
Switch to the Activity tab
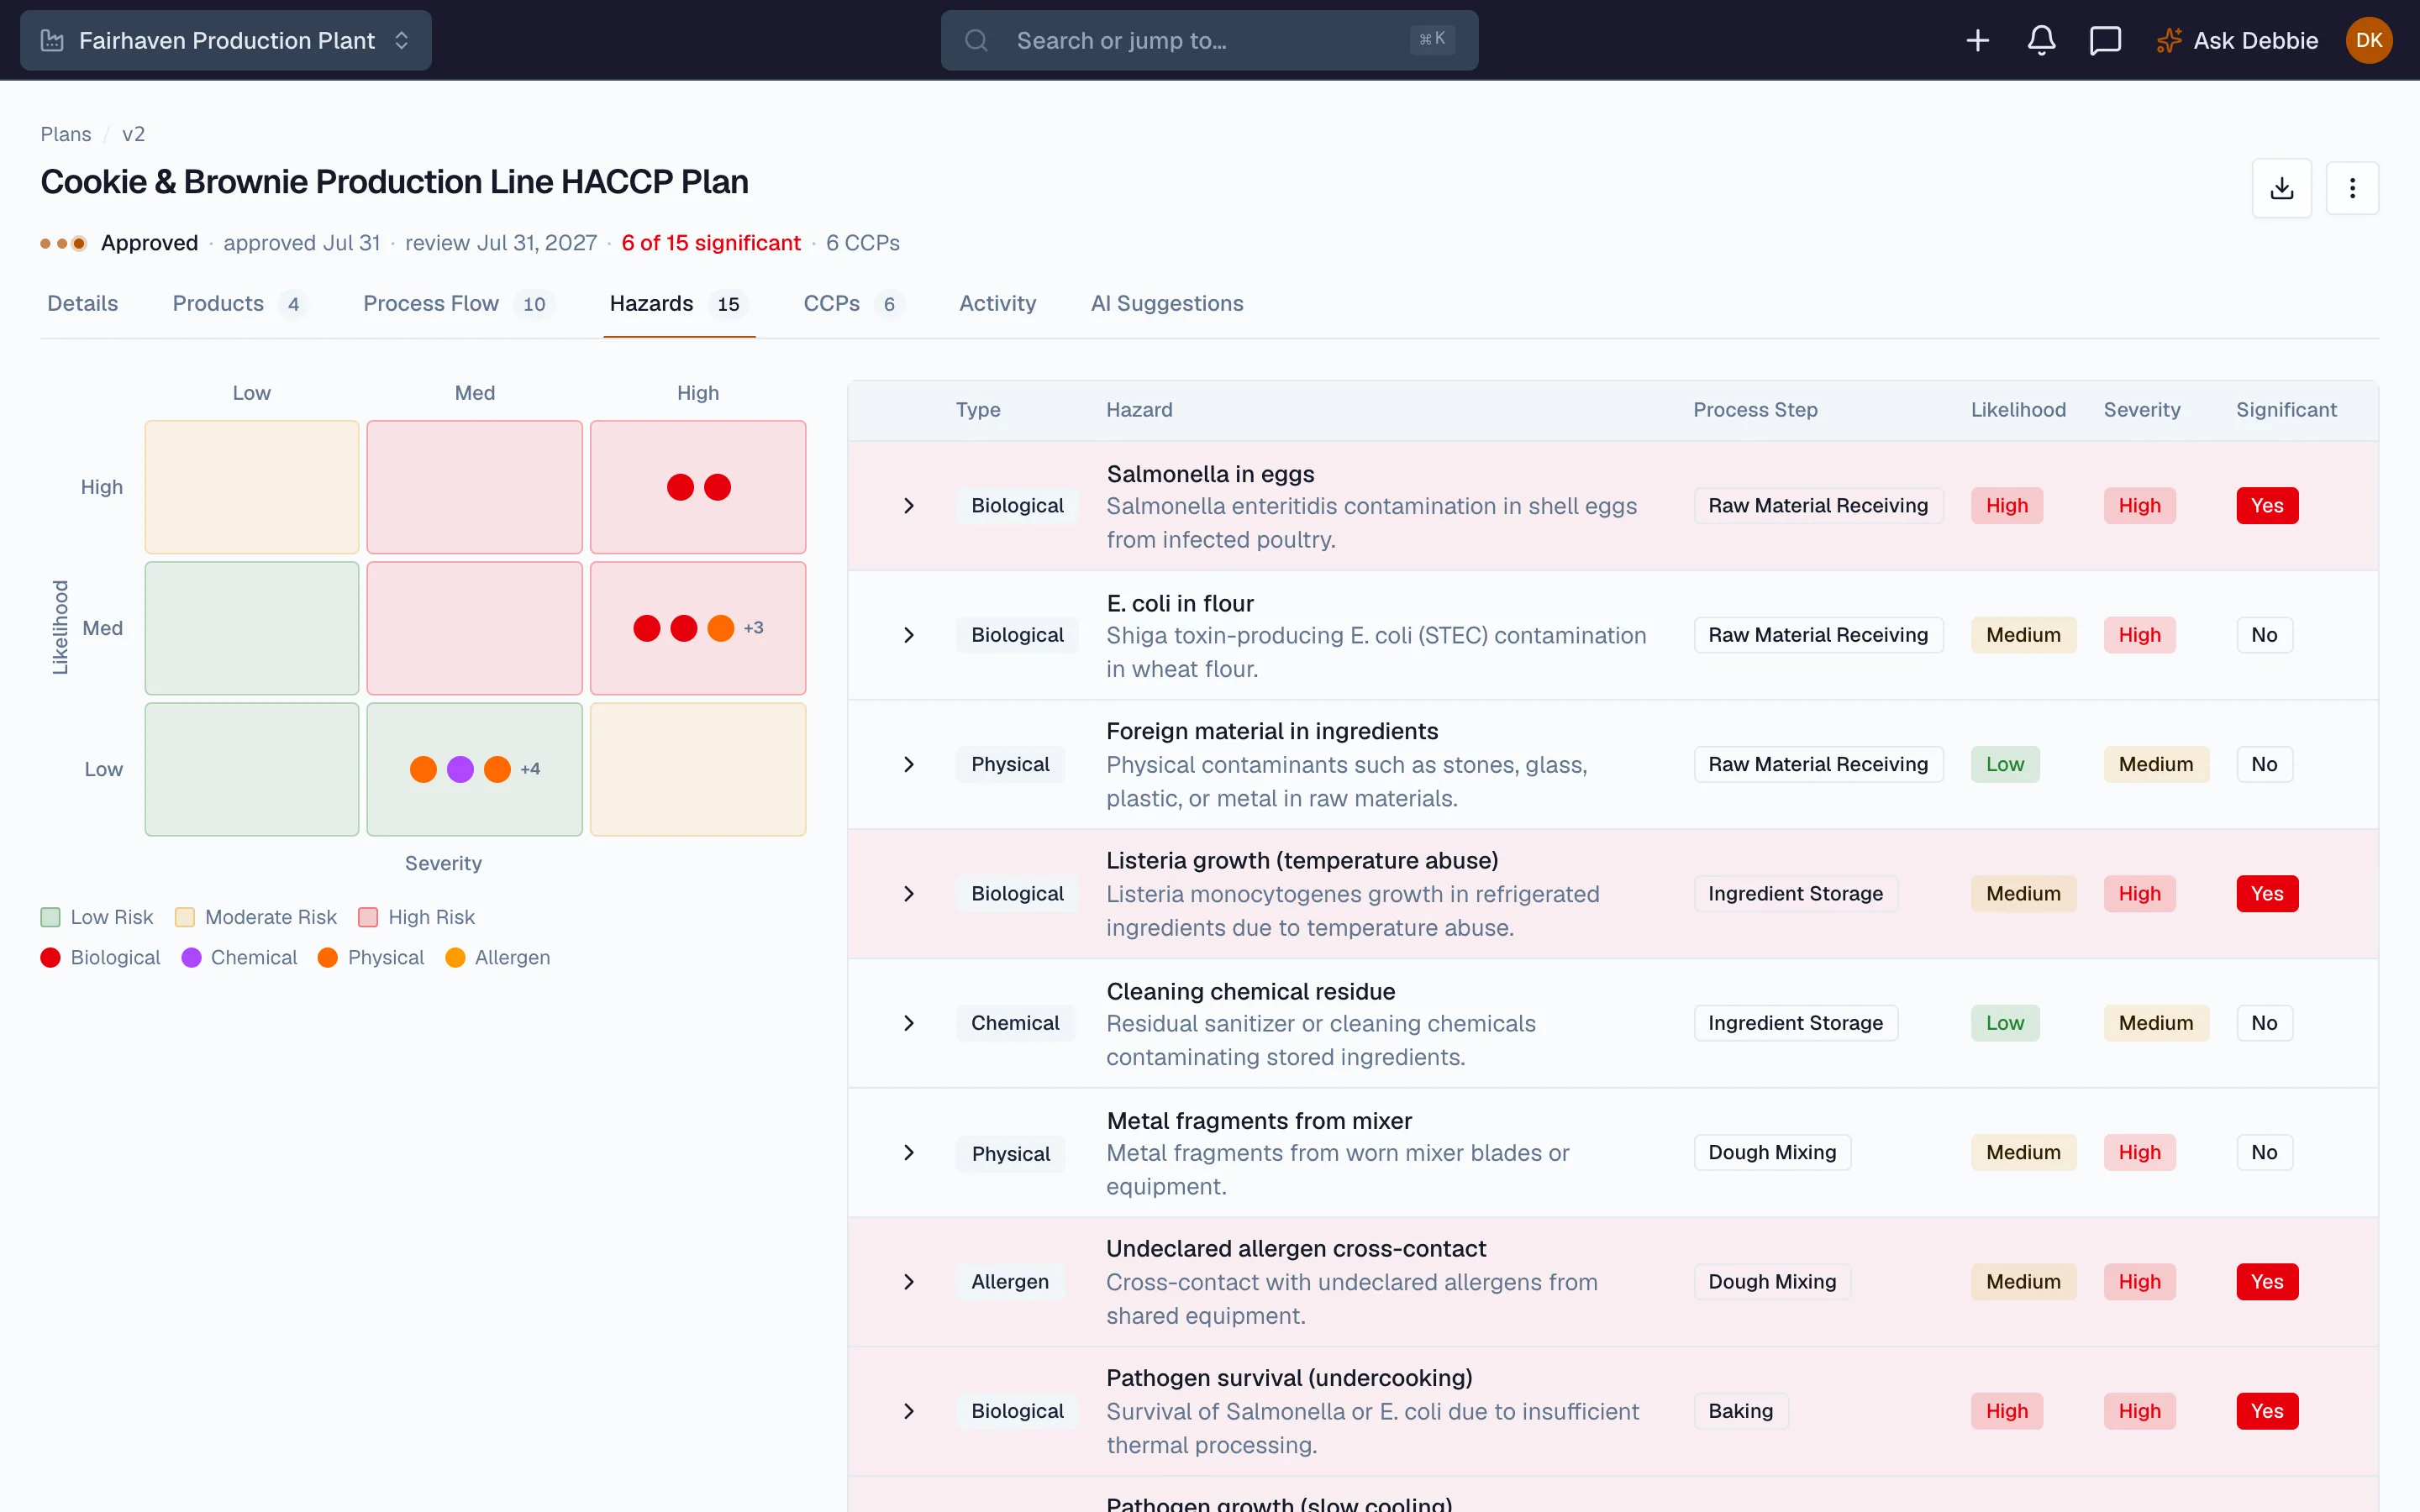(997, 303)
